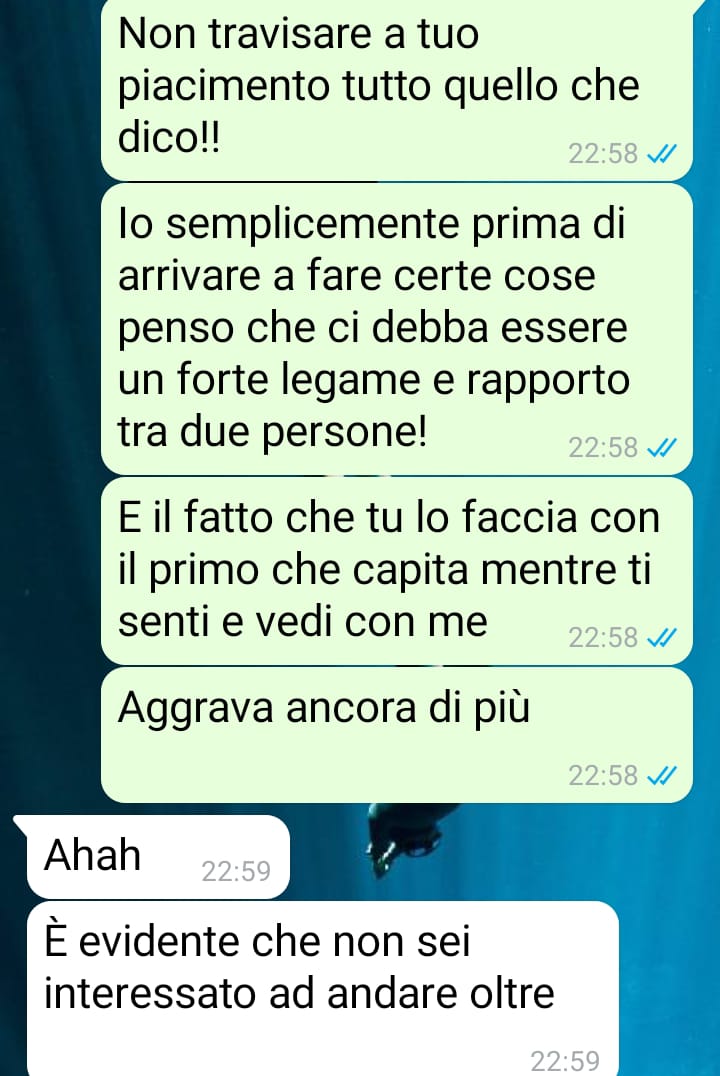Tap the 22:59 timestamp on the 'Ahah' message
Image resolution: width=720 pixels, height=1076 pixels.
click(x=236, y=872)
